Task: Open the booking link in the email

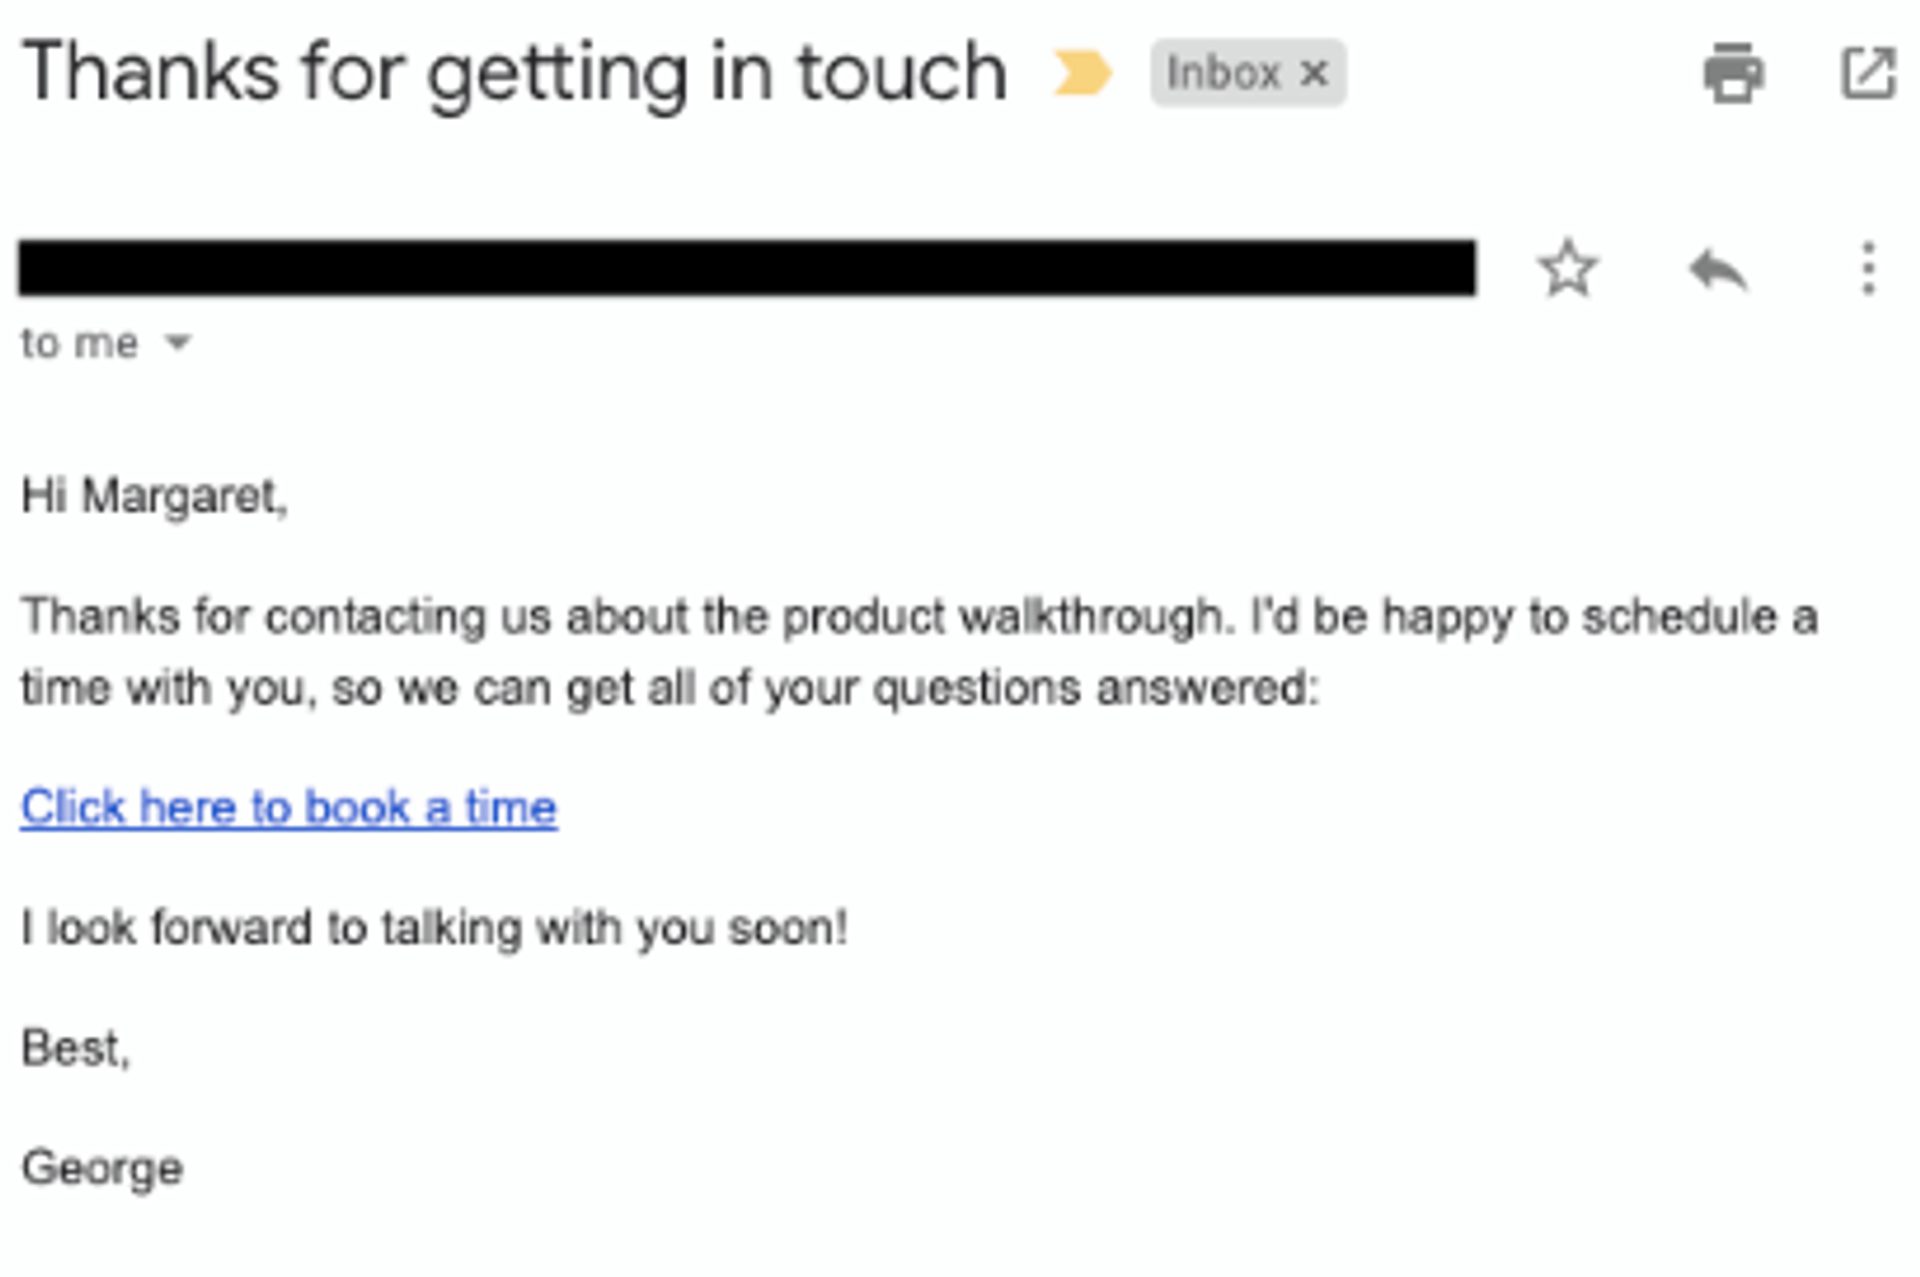Action: click(287, 807)
